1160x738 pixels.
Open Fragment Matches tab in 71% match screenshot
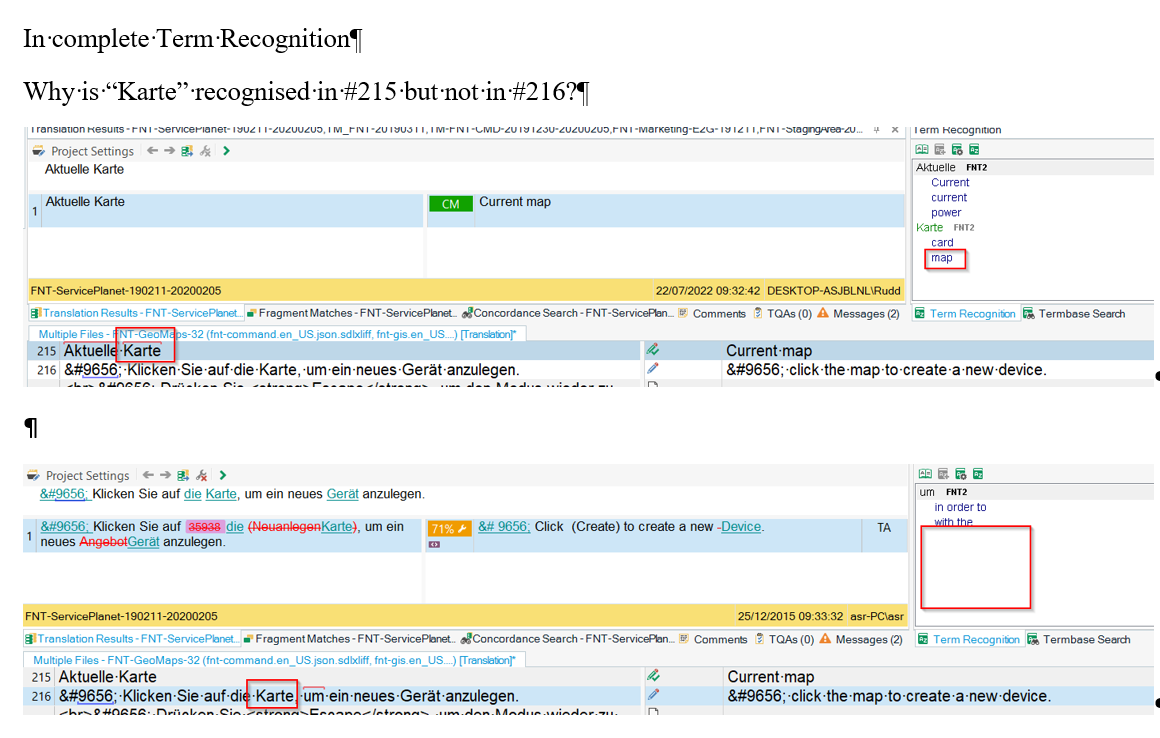tap(350, 639)
